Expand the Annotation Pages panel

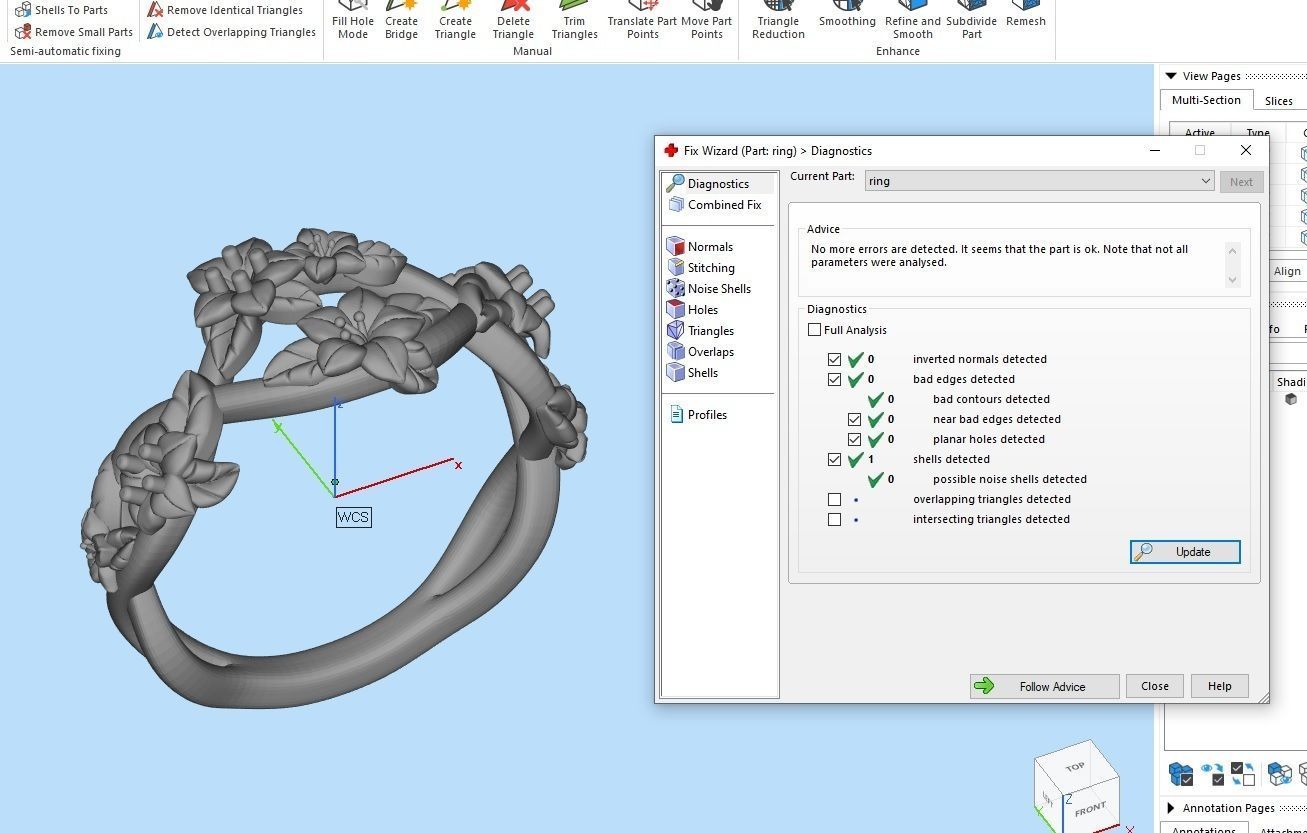click(x=1171, y=808)
